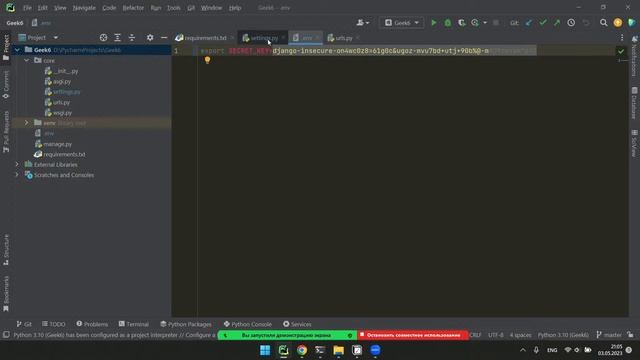
Task: Click the profiler run icon
Action: (x=475, y=23)
